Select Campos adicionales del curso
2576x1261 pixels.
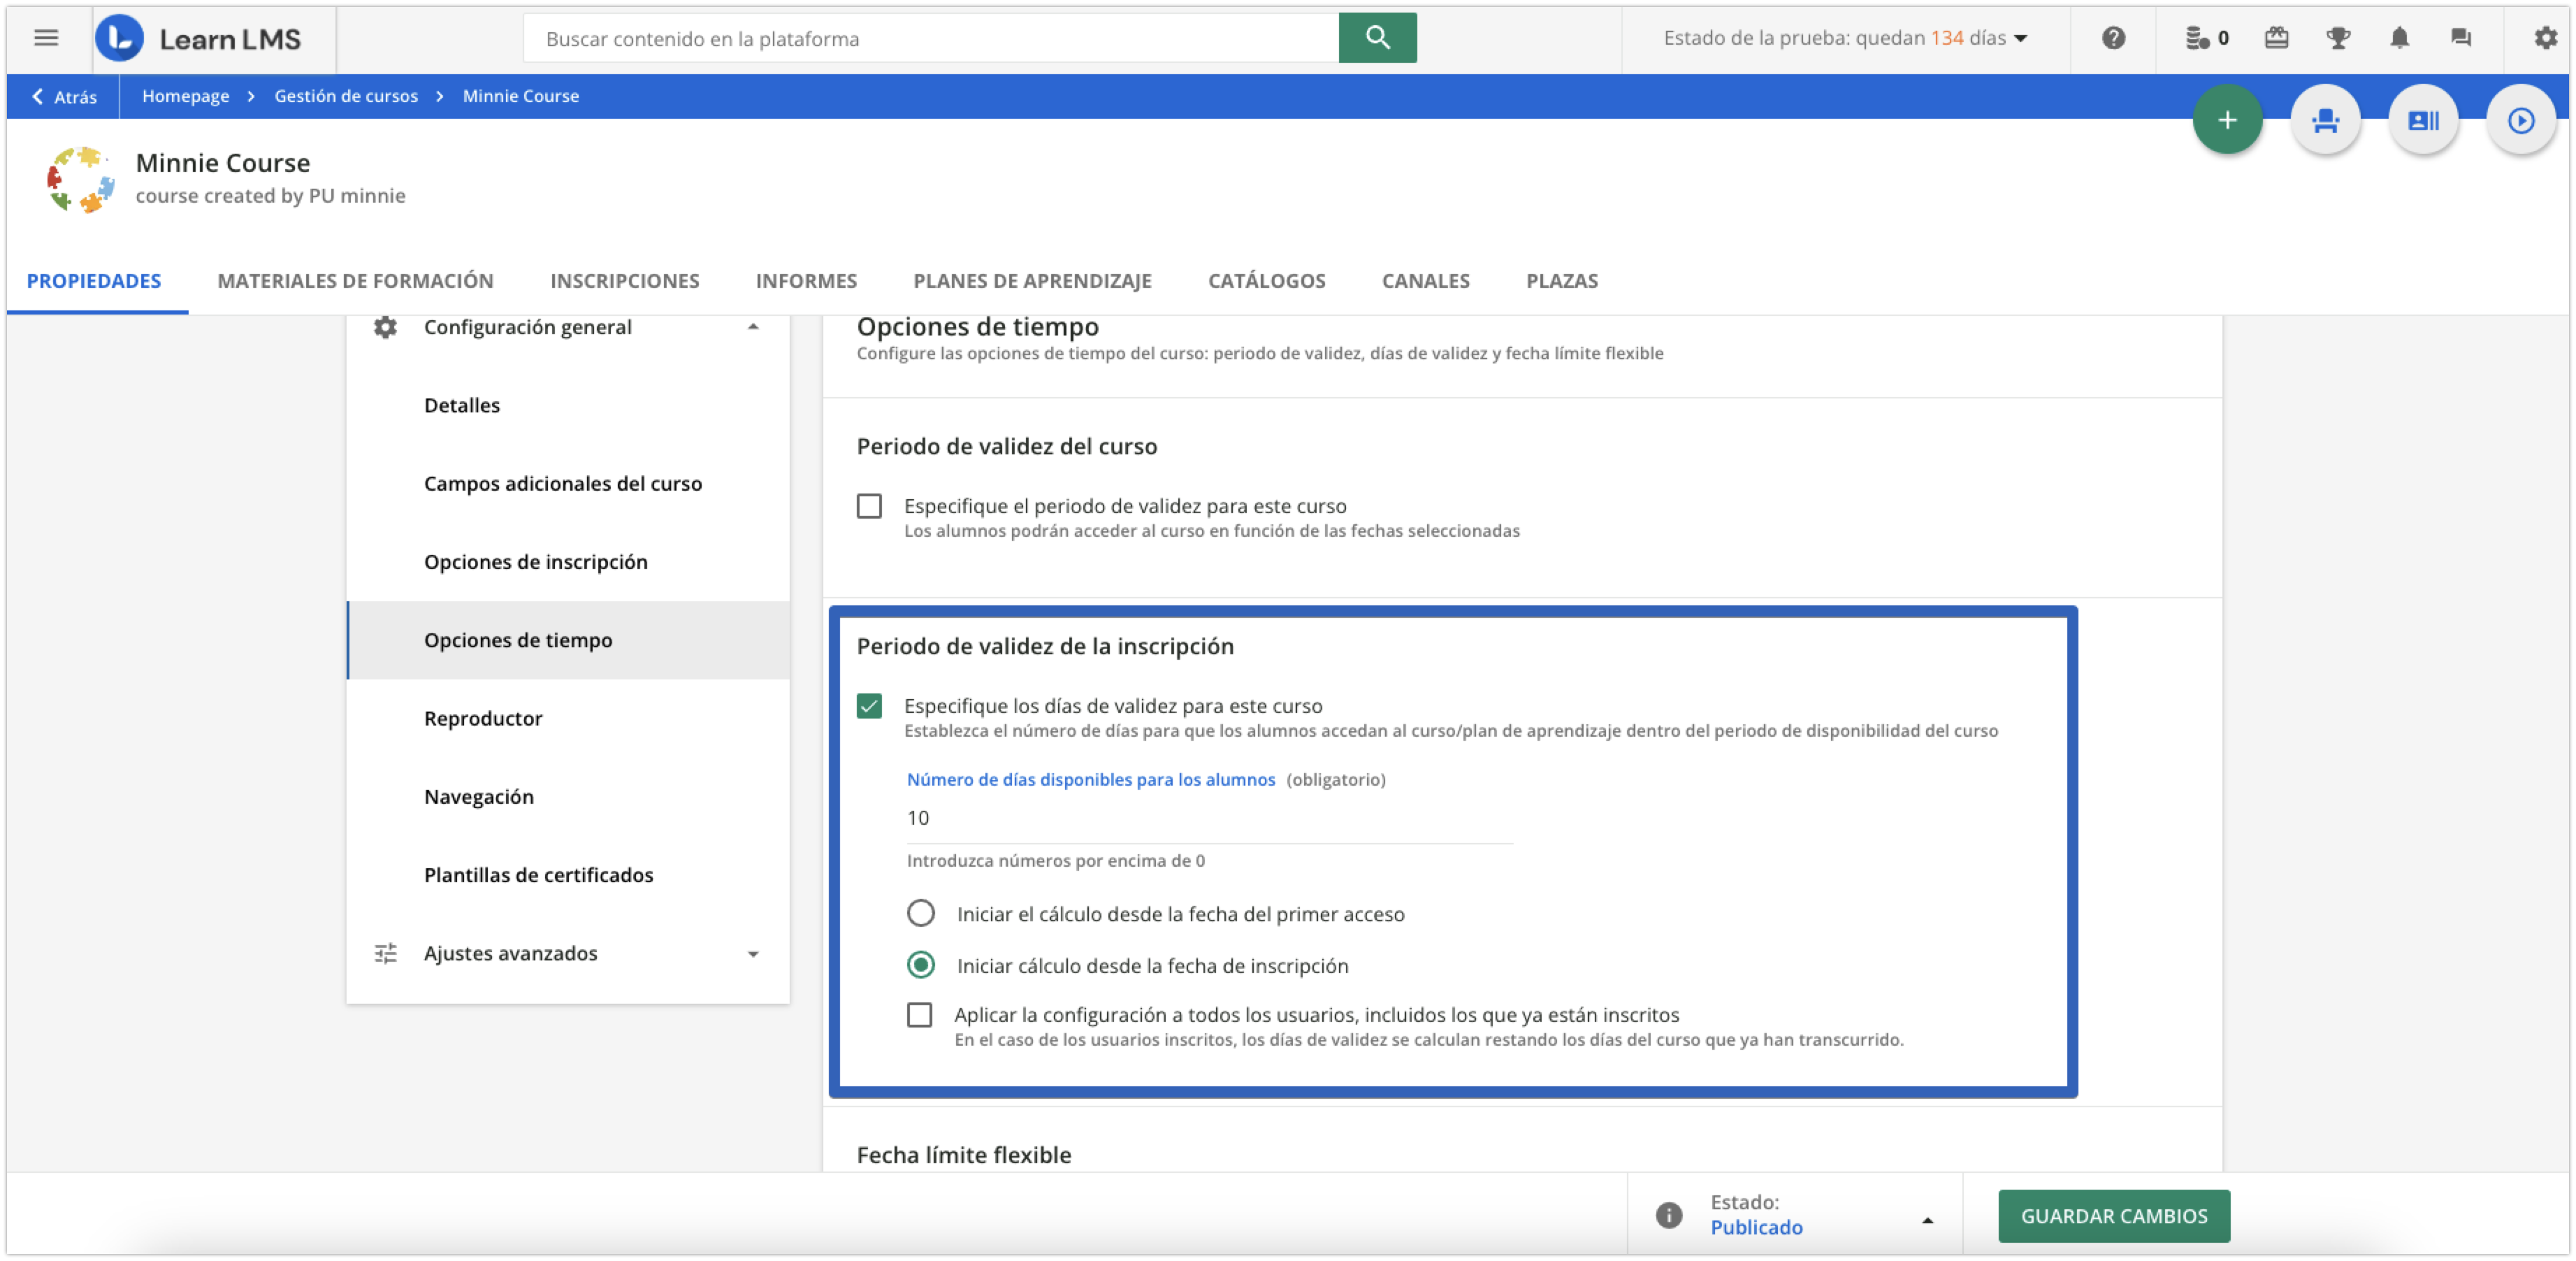pyautogui.click(x=568, y=483)
